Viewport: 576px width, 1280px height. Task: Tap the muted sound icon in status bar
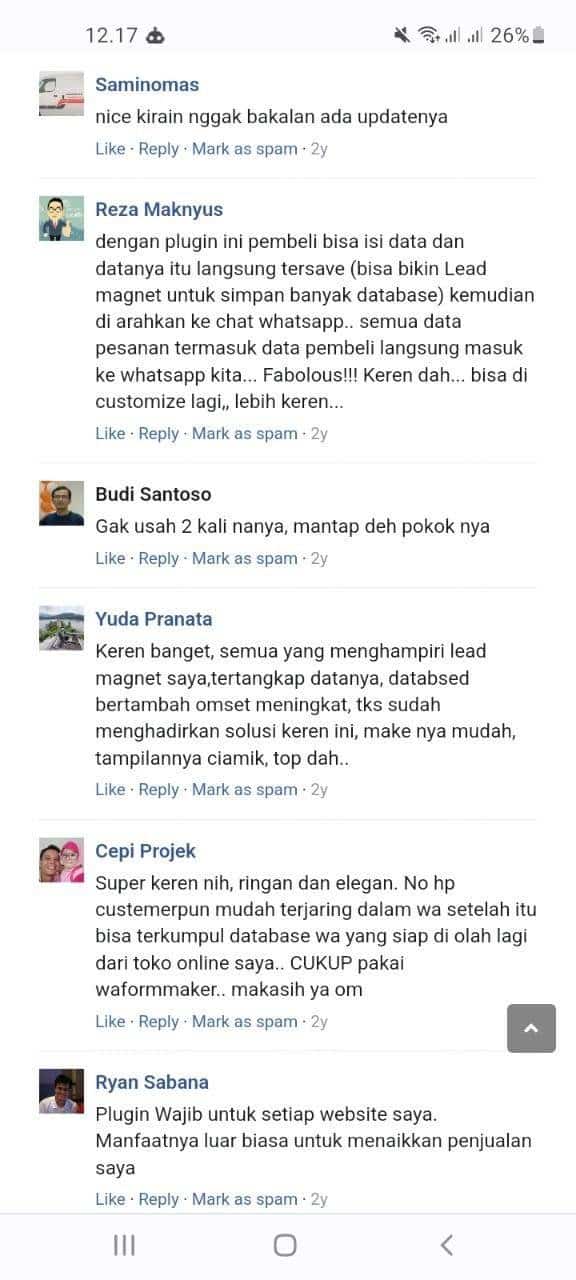[x=402, y=35]
